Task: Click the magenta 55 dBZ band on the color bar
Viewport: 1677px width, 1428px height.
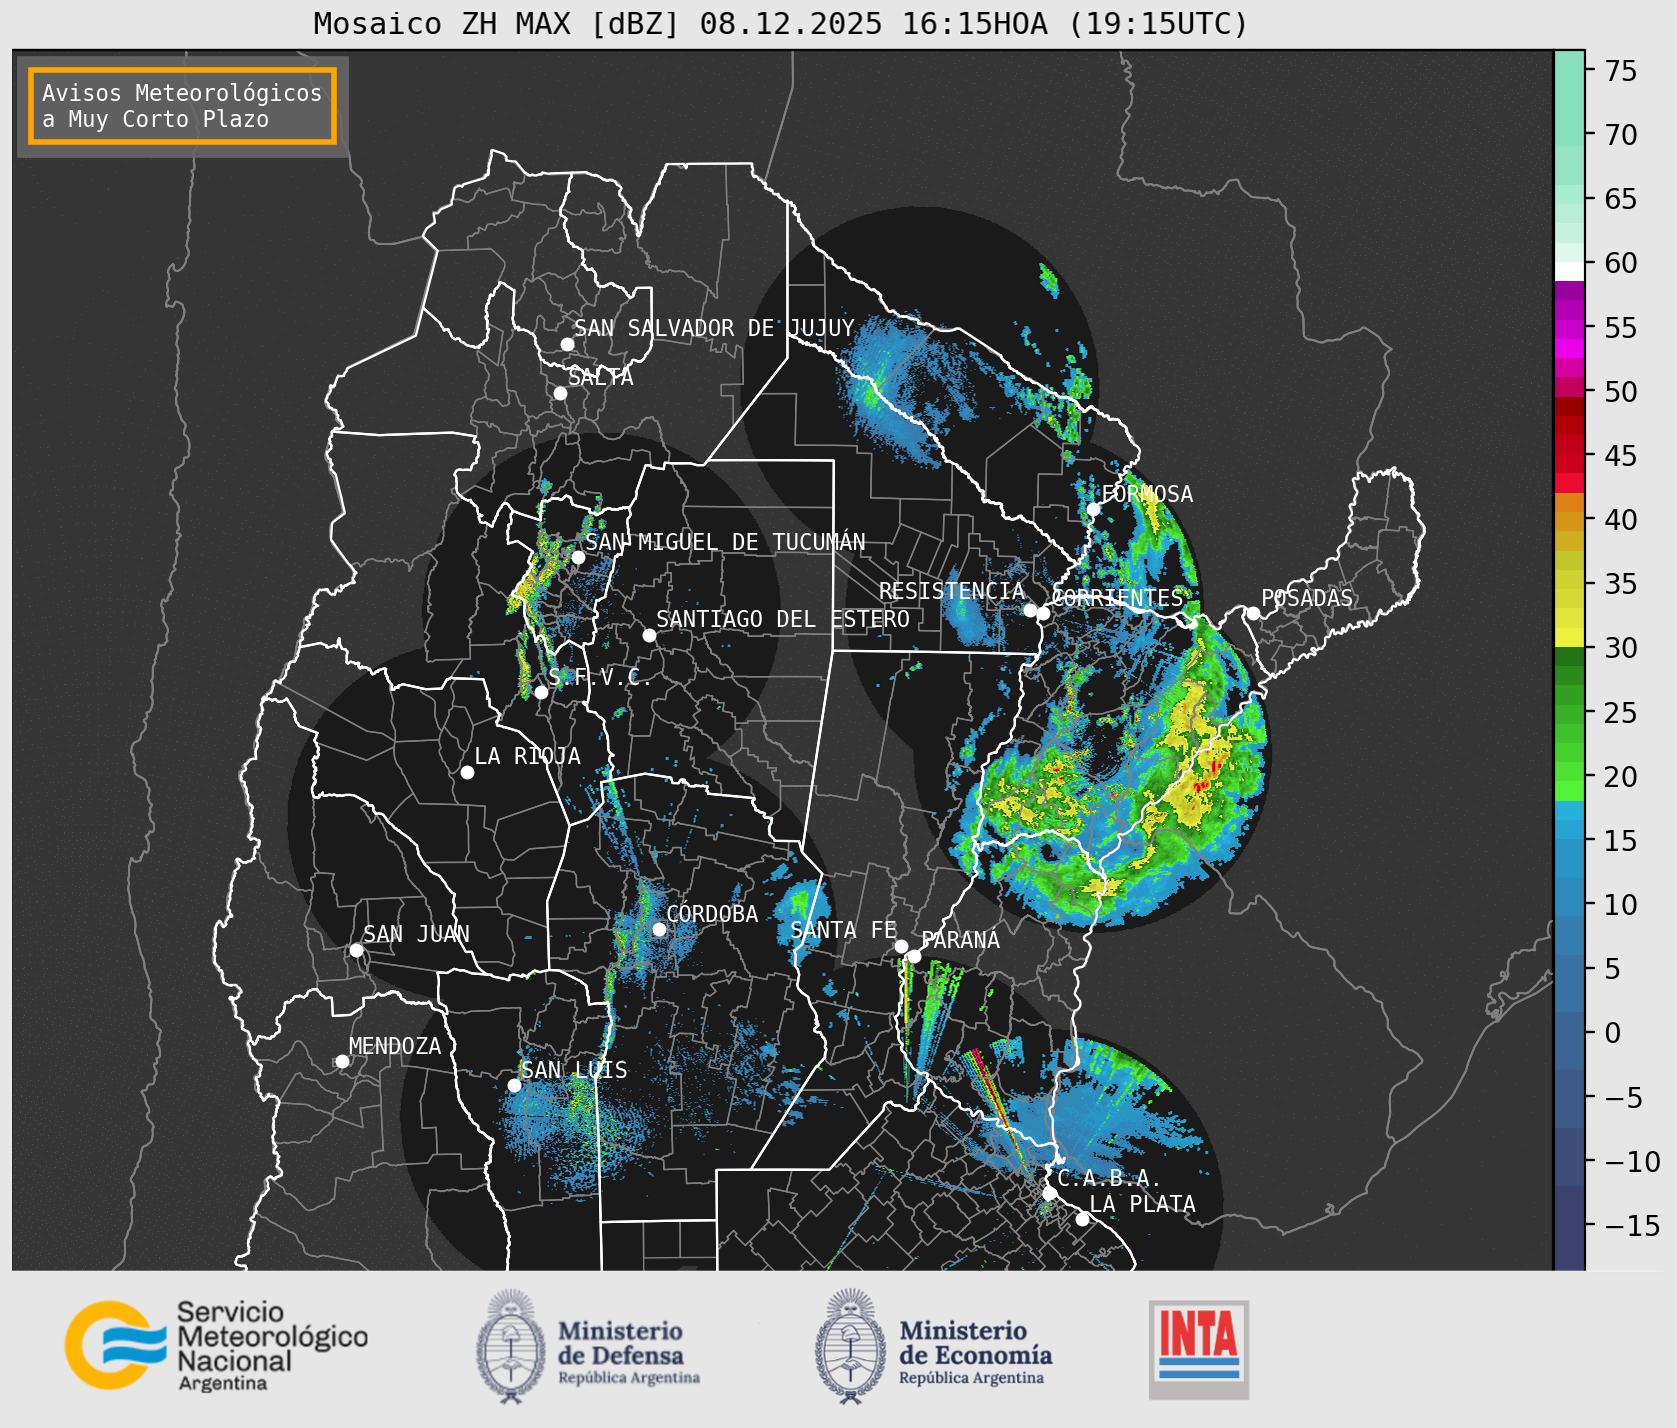Action: coord(1569,328)
